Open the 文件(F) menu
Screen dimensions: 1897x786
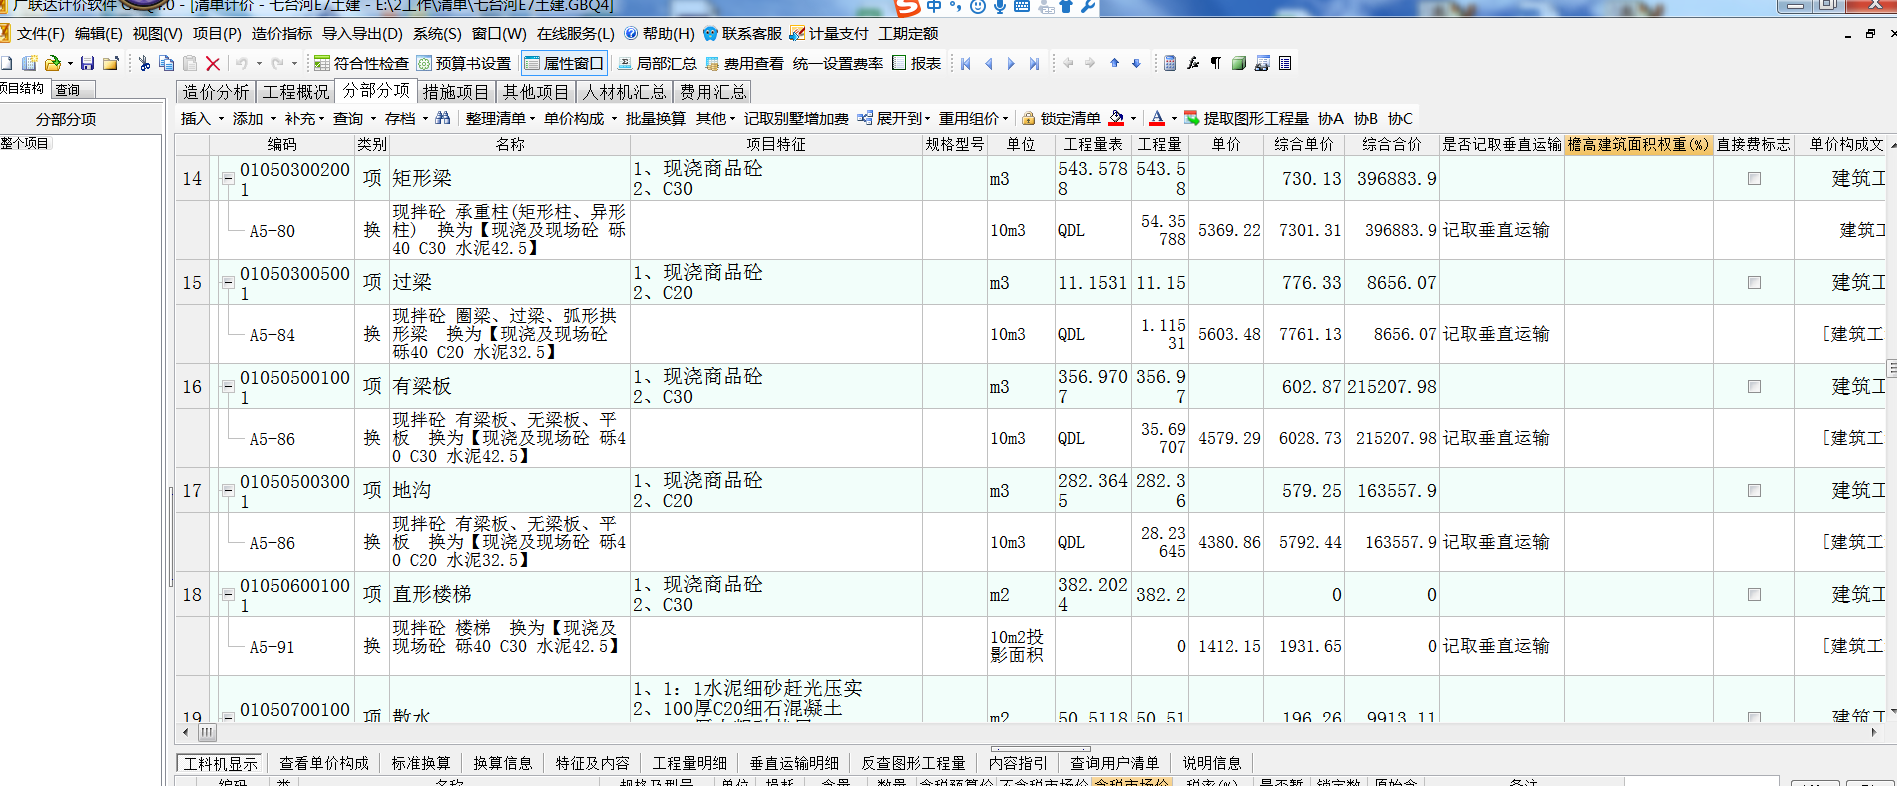41,33
